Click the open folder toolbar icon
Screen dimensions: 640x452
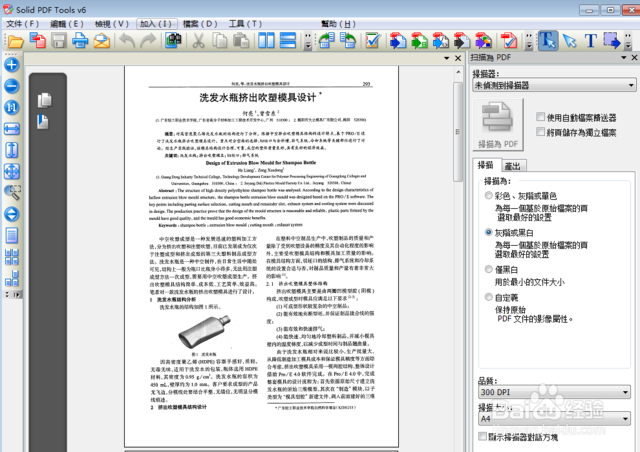pyautogui.click(x=16, y=41)
